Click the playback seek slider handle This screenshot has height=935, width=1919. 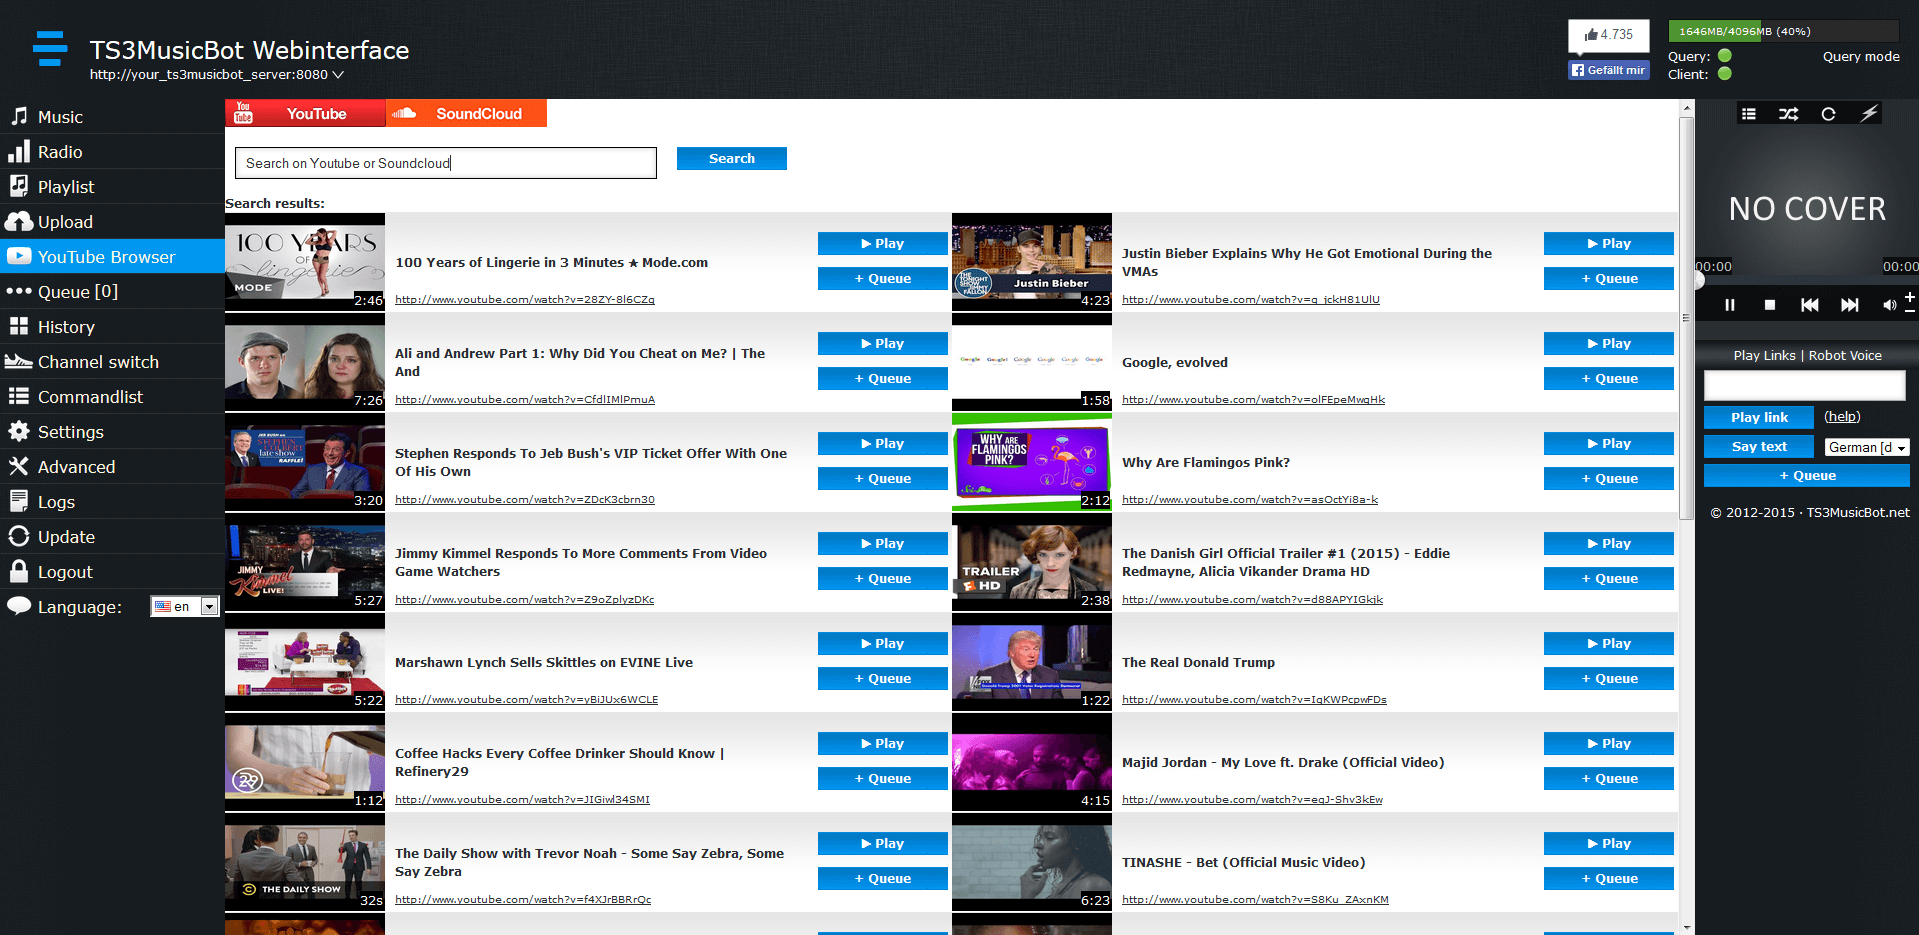[1698, 281]
